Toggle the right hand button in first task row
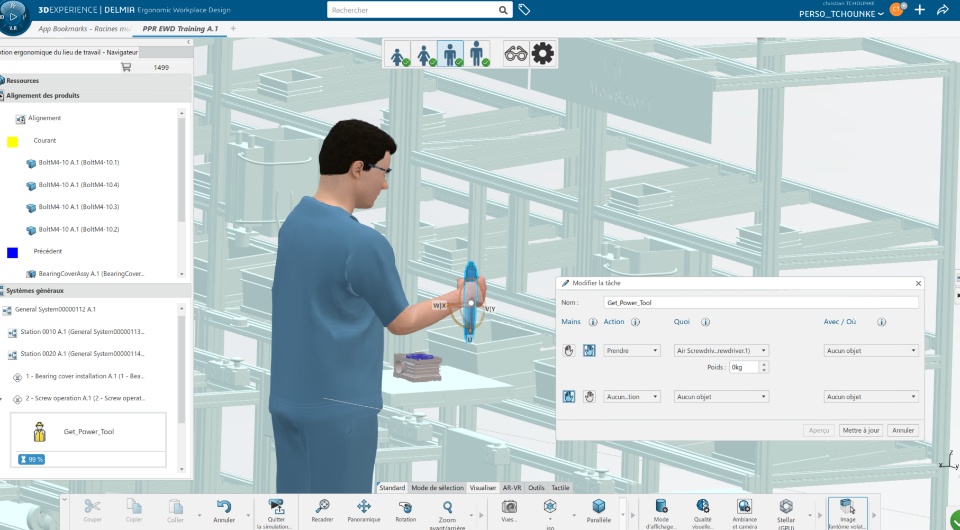The width and height of the screenshot is (960, 530). (x=589, y=351)
